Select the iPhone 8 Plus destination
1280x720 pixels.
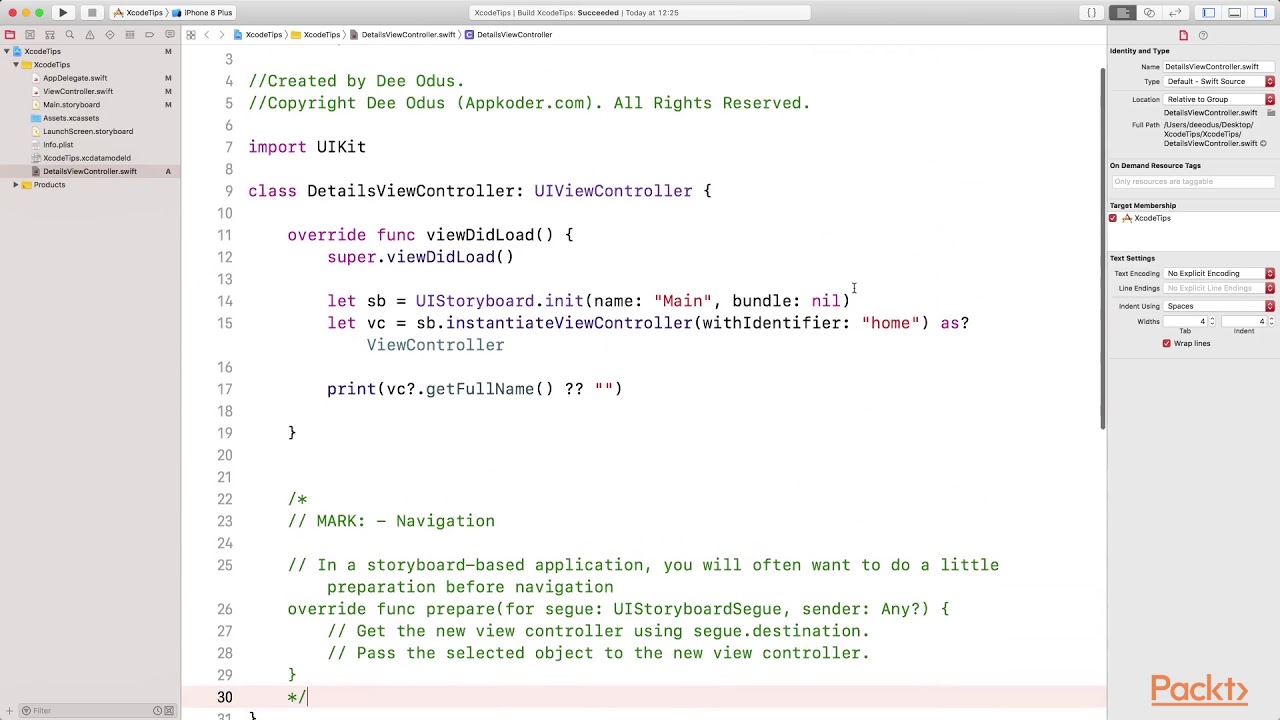(x=203, y=13)
